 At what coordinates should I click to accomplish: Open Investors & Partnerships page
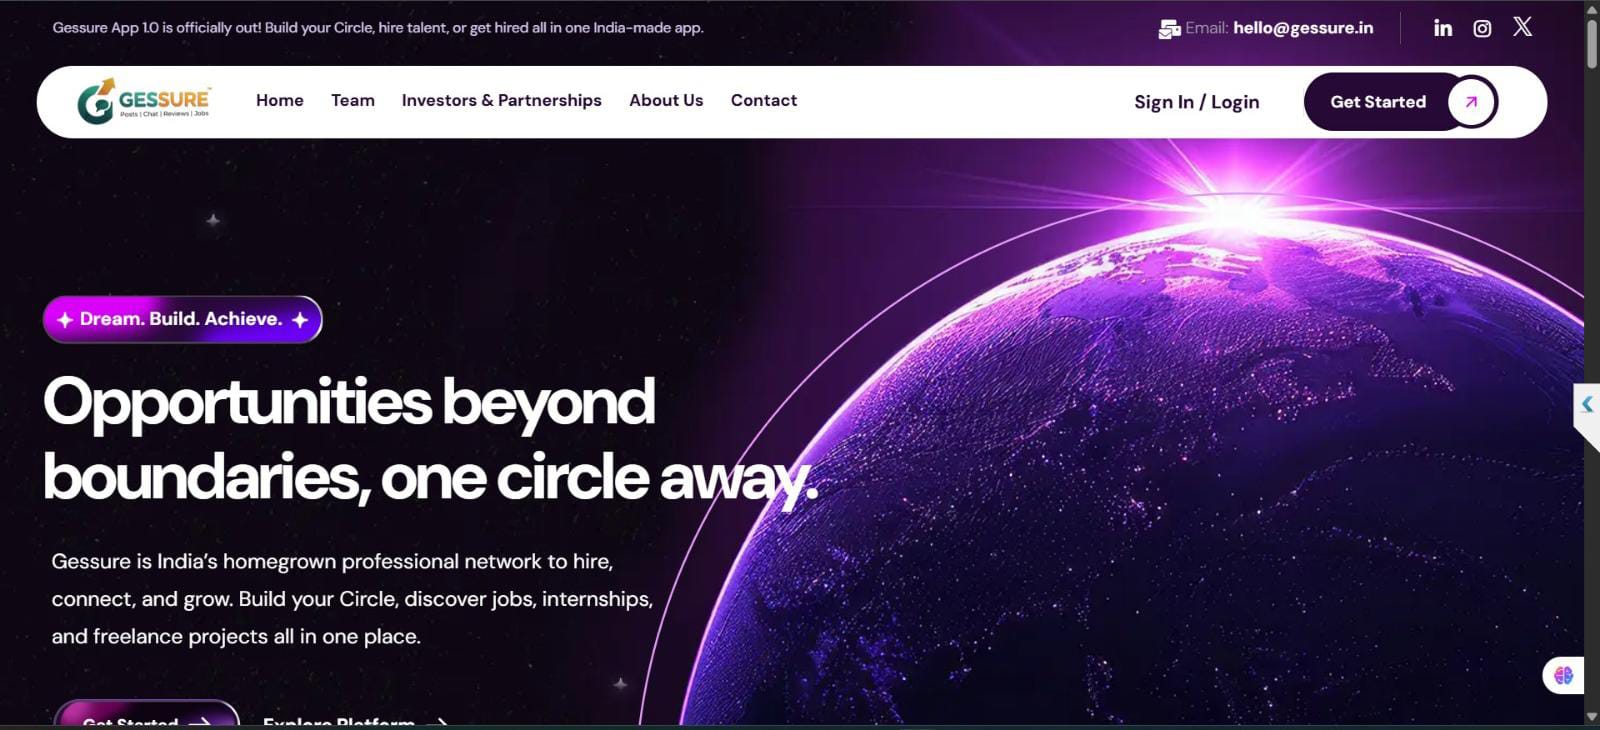click(501, 100)
